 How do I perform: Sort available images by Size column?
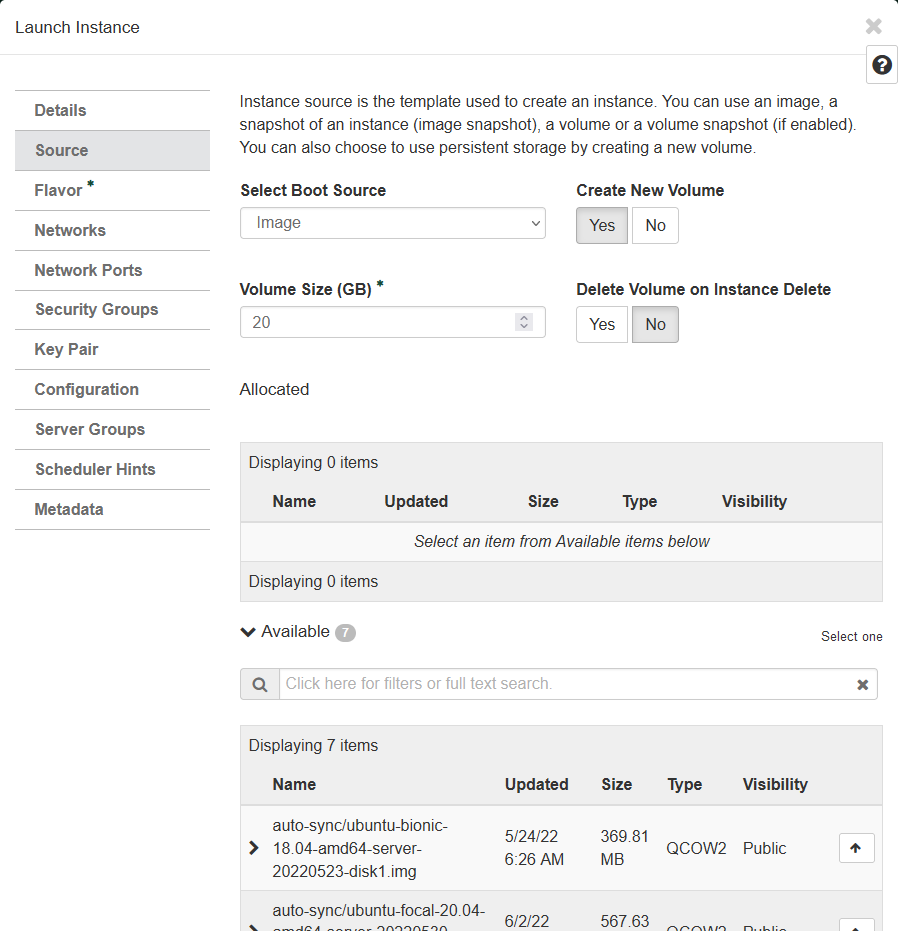(x=616, y=785)
